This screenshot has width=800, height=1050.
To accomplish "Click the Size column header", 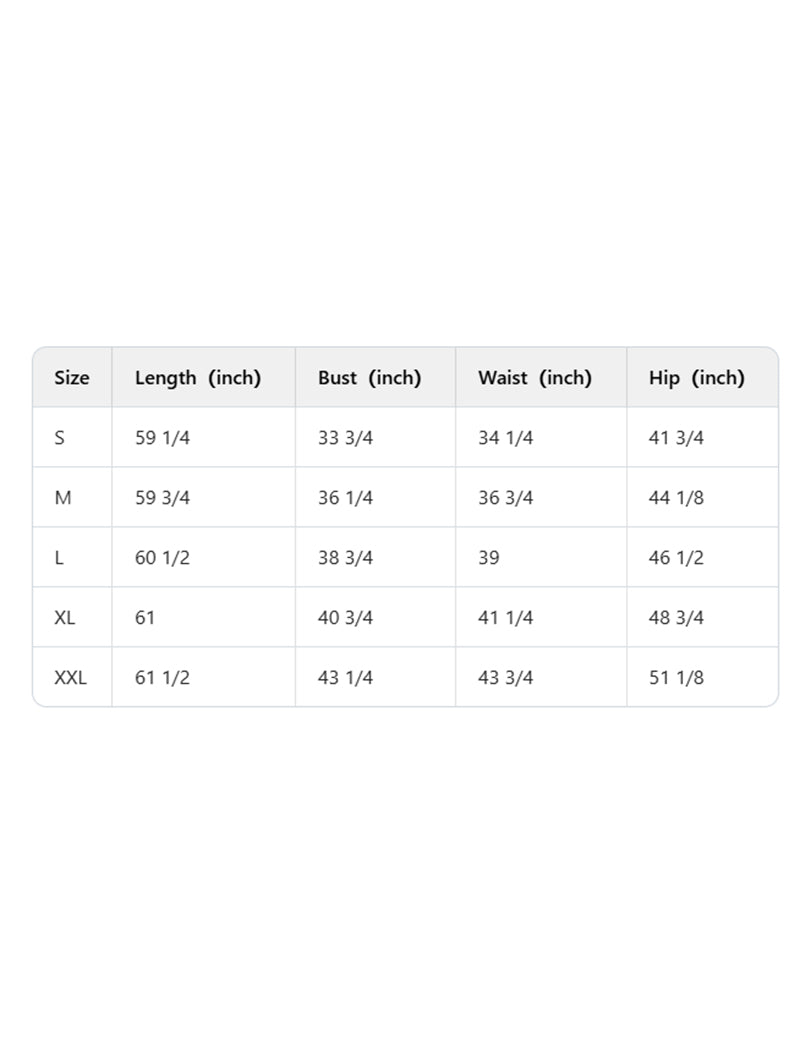I will (x=72, y=378).
